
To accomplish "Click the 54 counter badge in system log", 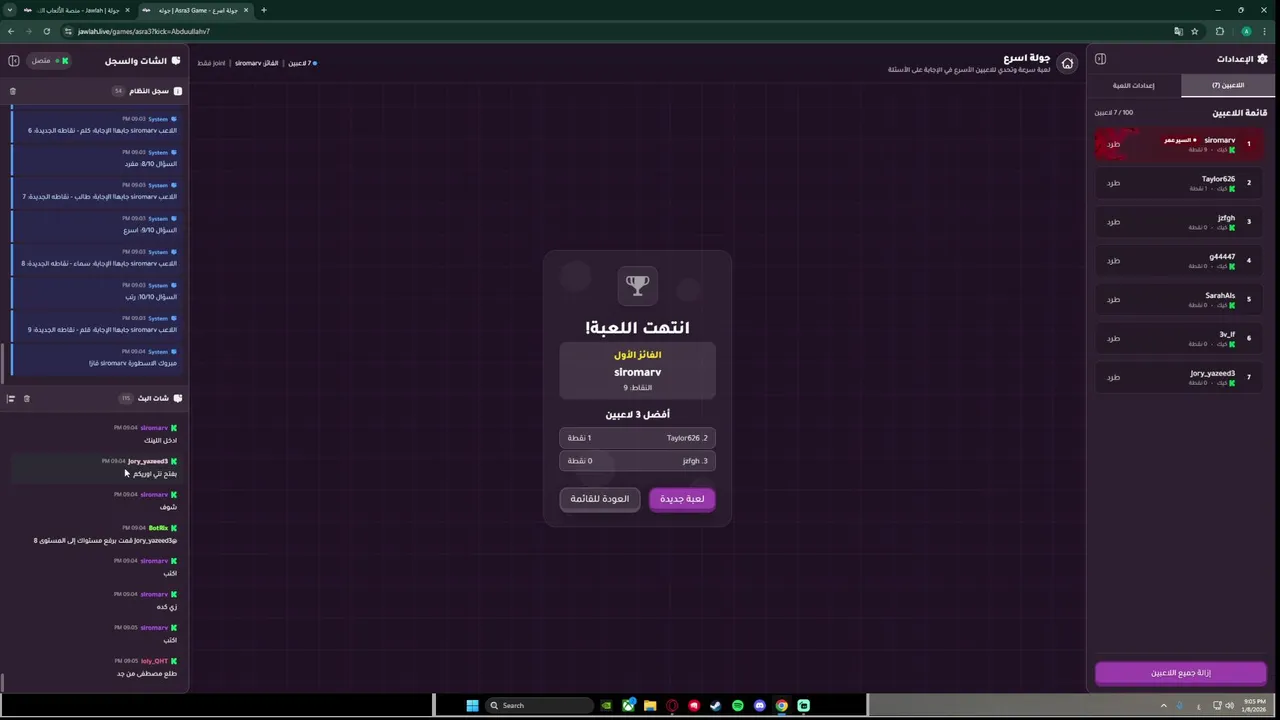I will point(118,91).
